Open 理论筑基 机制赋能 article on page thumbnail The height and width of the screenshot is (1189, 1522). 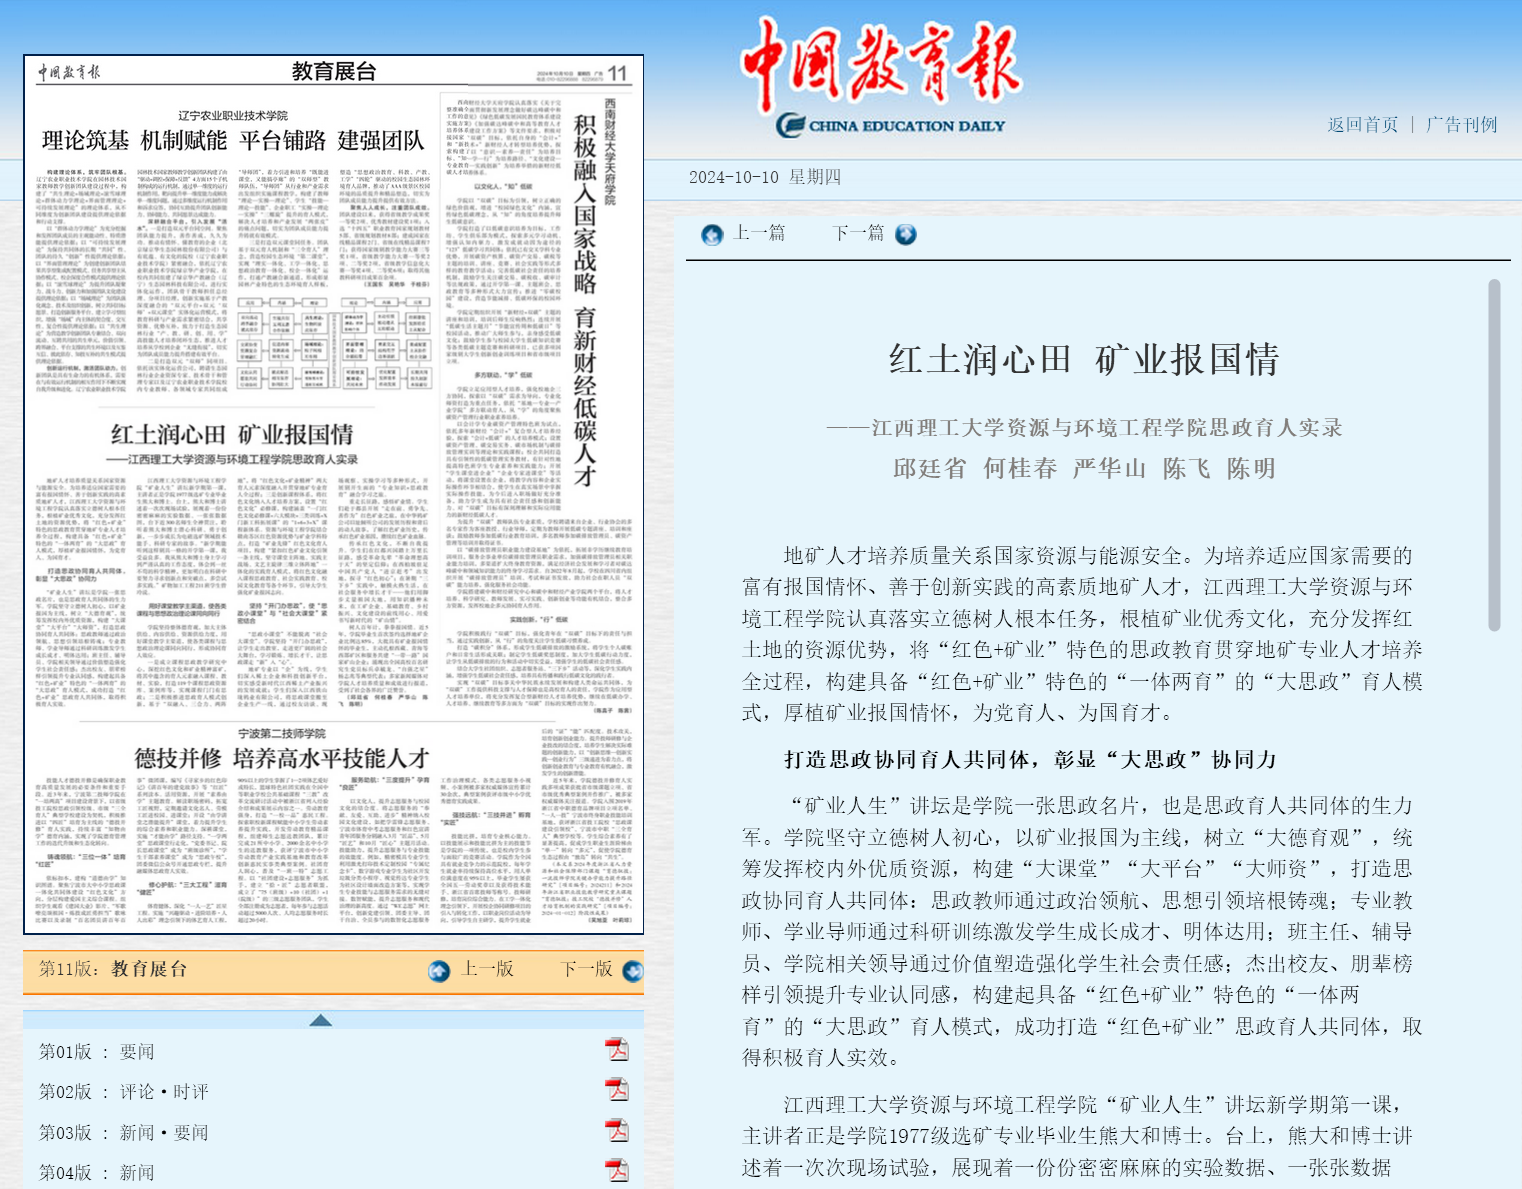233,141
